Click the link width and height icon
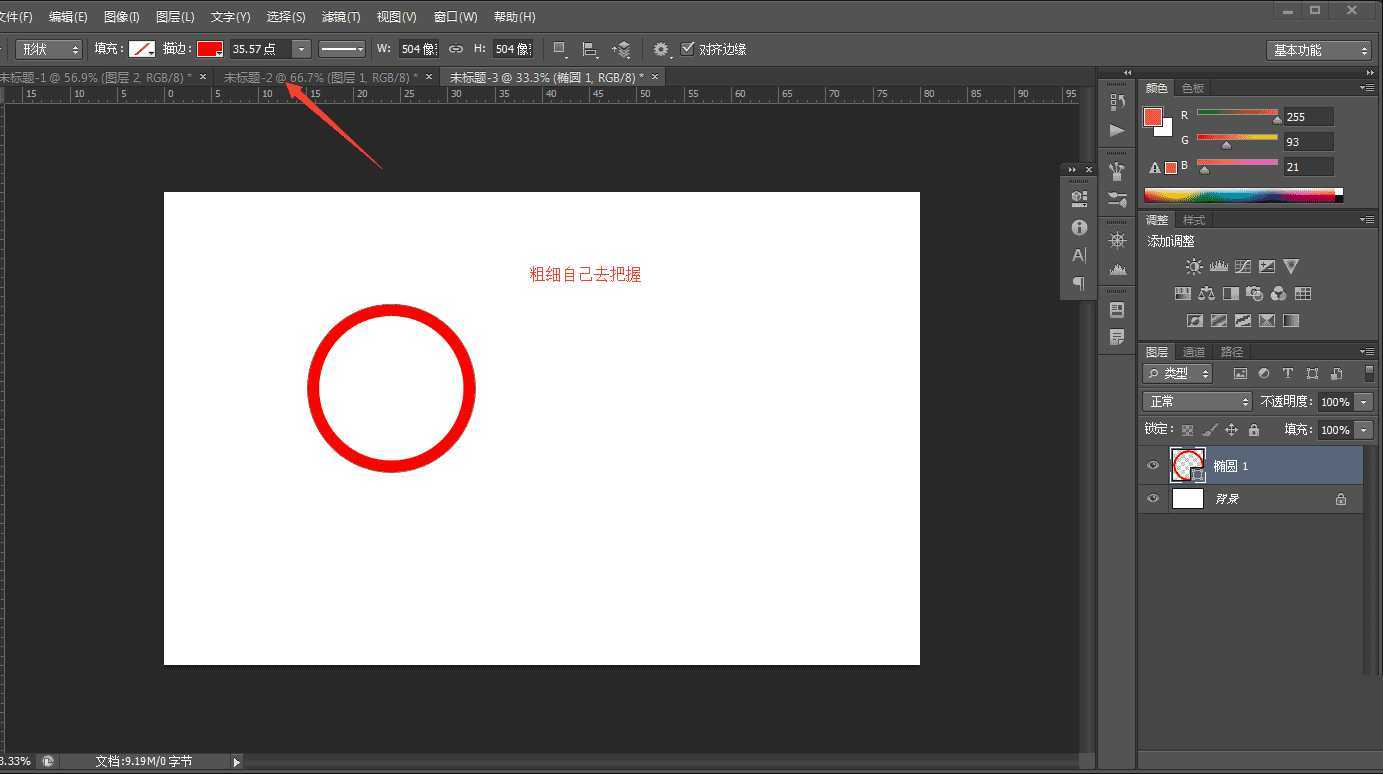1383x774 pixels. (456, 49)
